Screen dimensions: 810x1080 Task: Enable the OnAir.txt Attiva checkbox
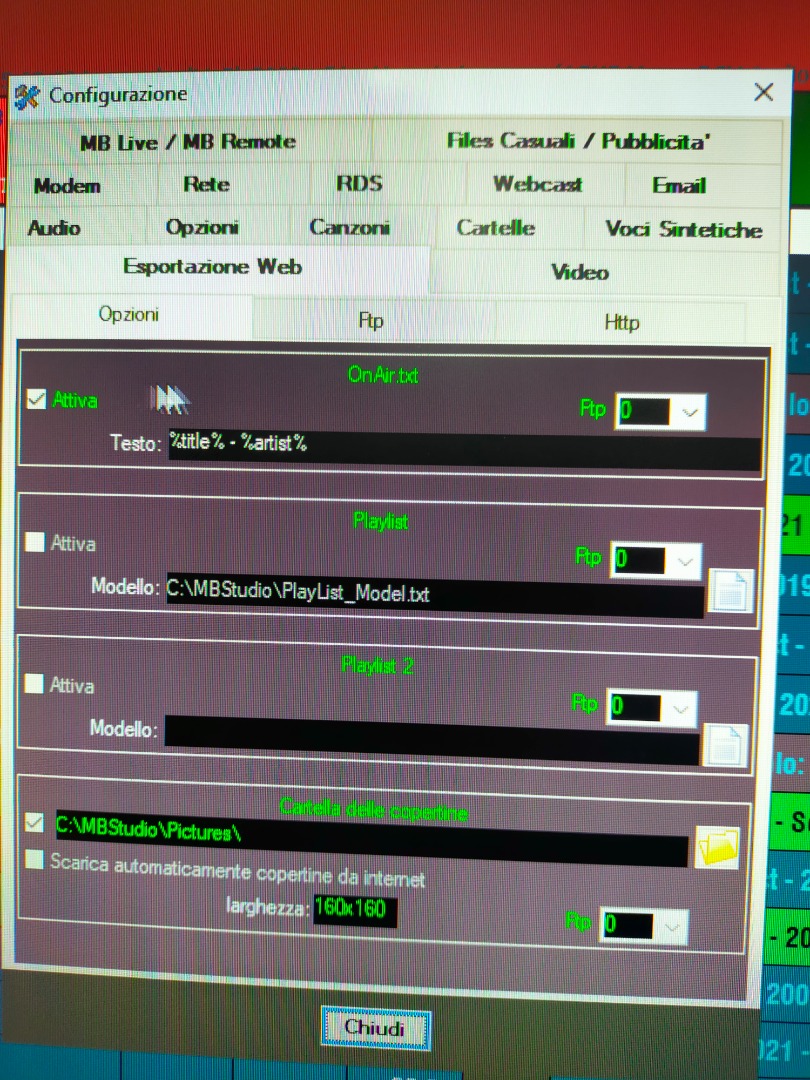(x=37, y=400)
